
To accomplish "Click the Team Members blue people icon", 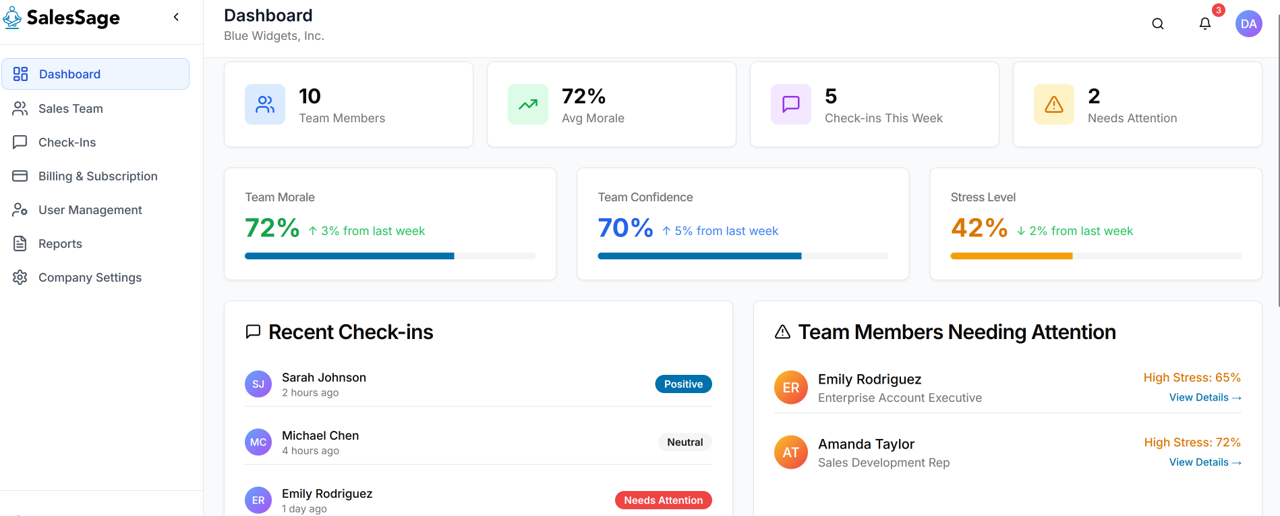I will 265,104.
